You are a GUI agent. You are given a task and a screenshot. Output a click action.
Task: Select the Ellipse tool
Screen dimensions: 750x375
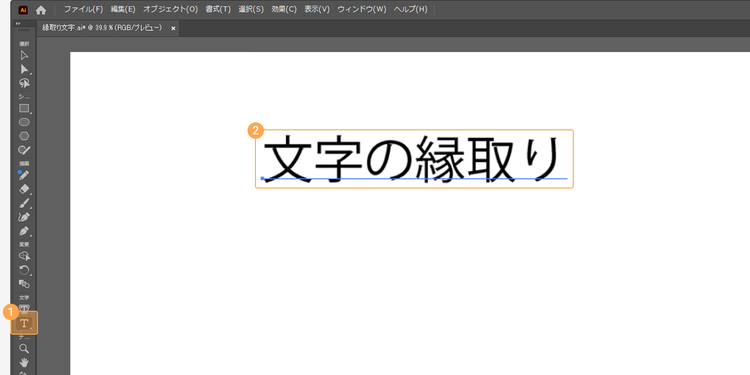pos(24,122)
